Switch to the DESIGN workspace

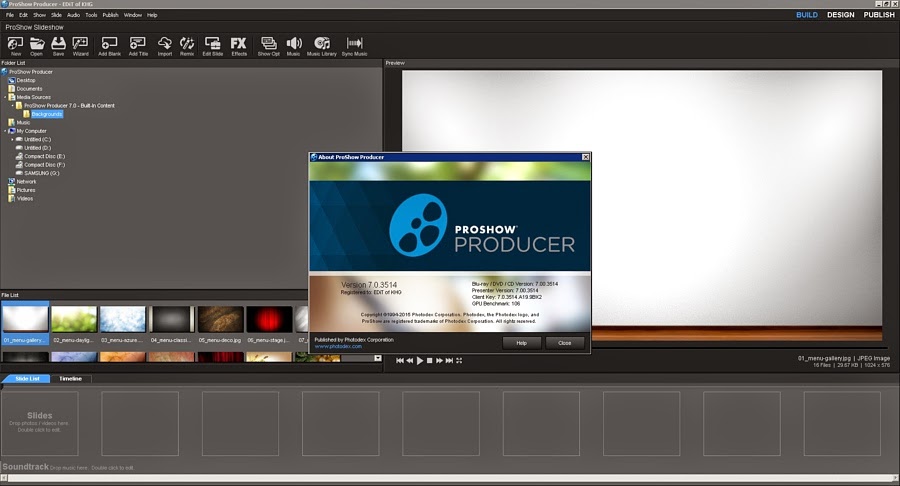840,15
